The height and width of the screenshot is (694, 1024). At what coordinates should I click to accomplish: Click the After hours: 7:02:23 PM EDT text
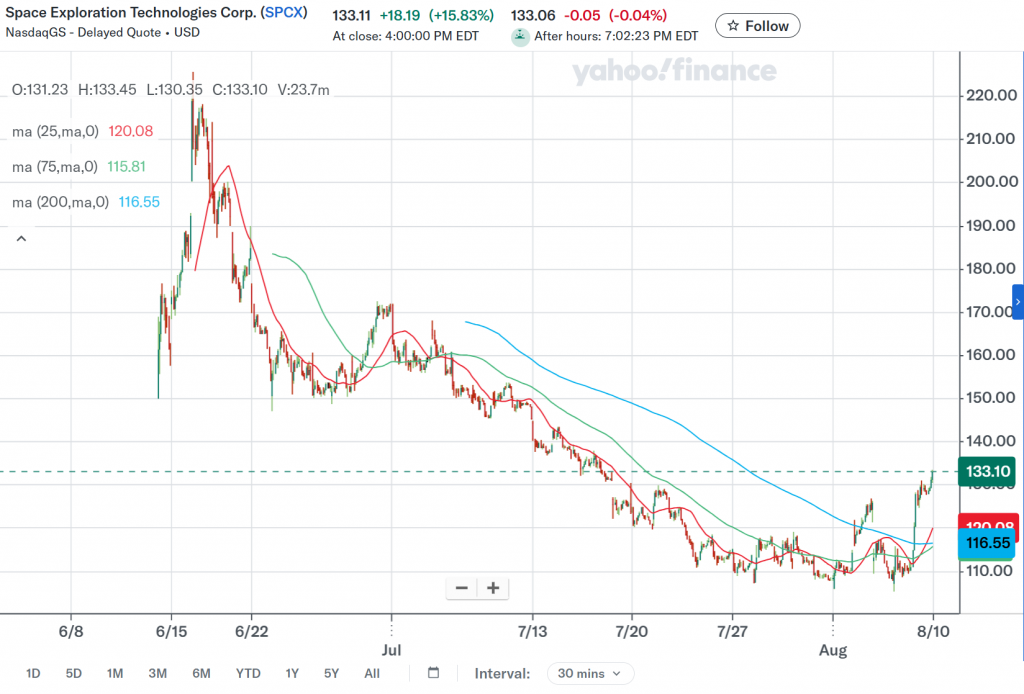click(616, 37)
